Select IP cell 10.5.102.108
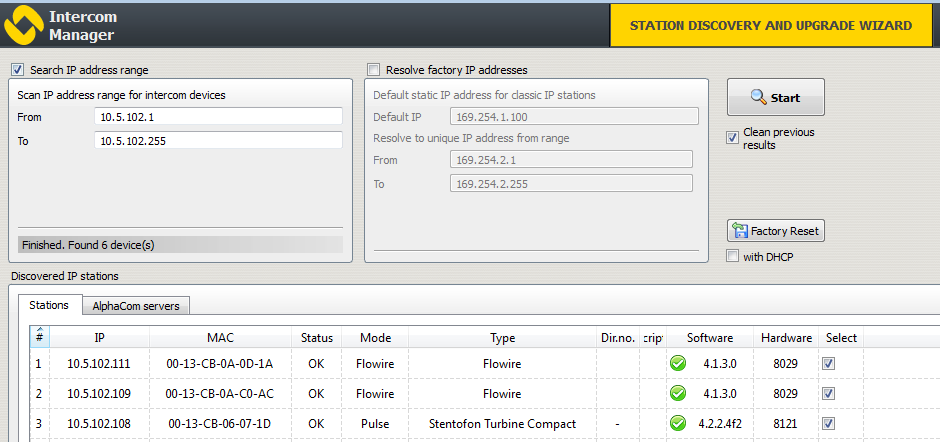This screenshot has width=940, height=442. pos(98,423)
